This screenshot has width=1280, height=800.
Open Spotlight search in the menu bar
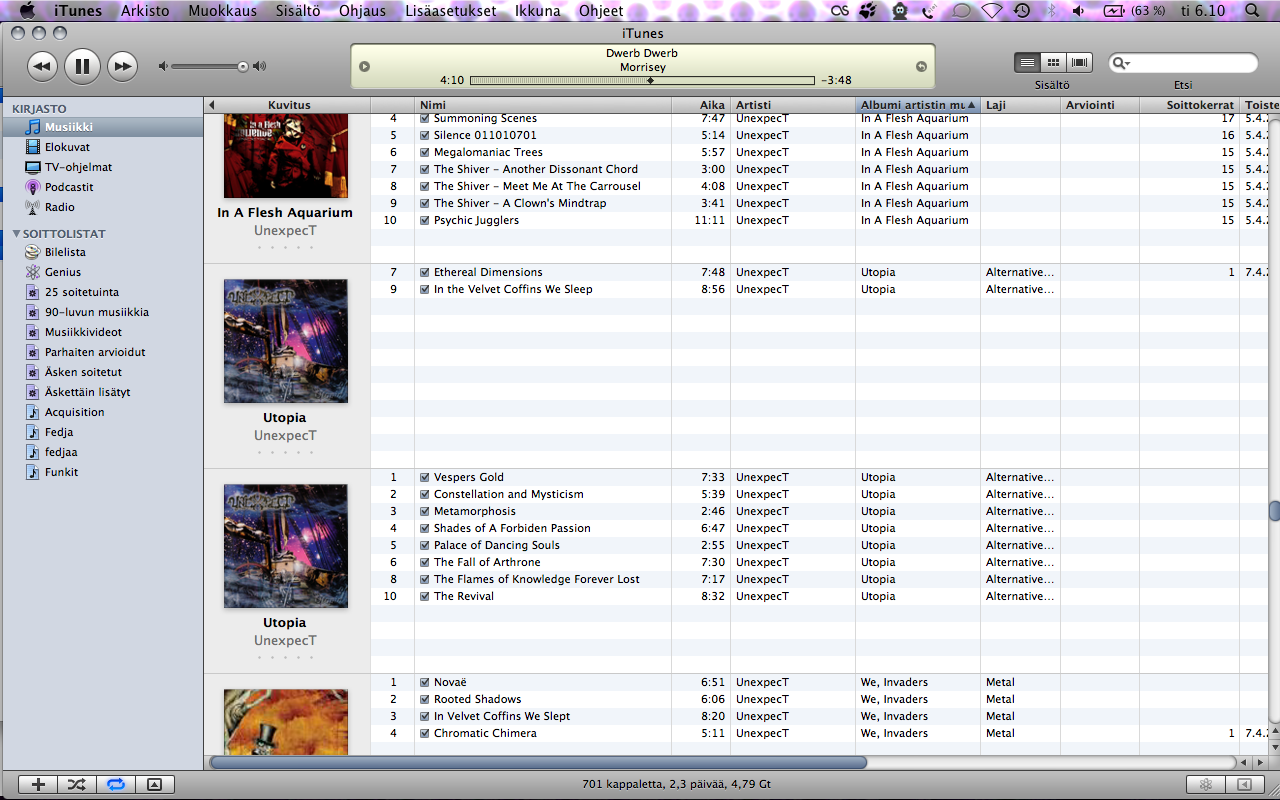(1254, 11)
